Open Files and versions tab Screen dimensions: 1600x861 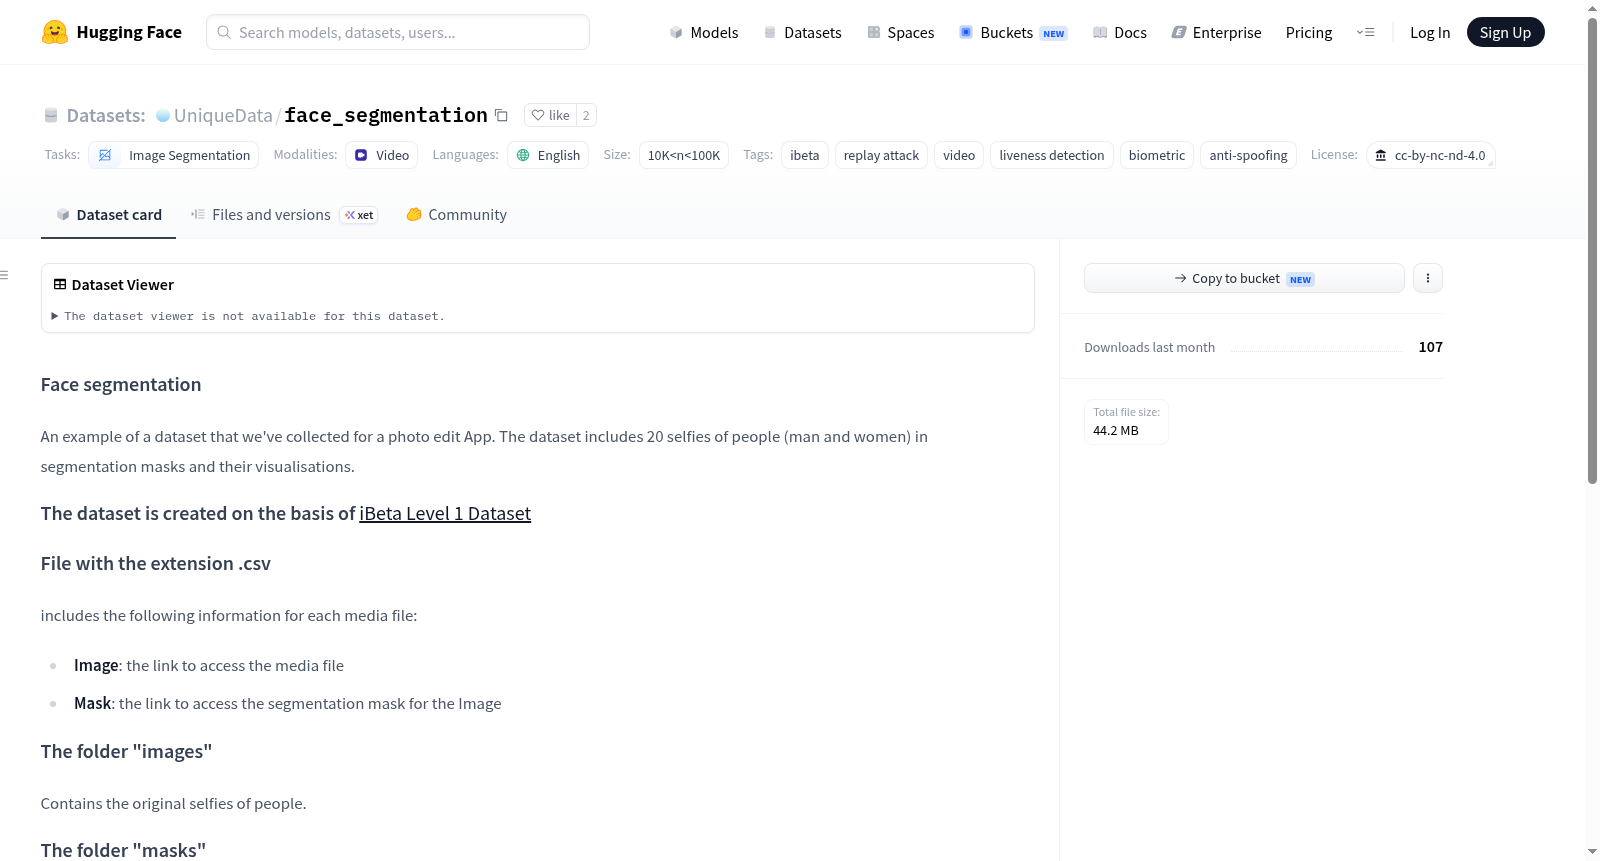point(284,215)
